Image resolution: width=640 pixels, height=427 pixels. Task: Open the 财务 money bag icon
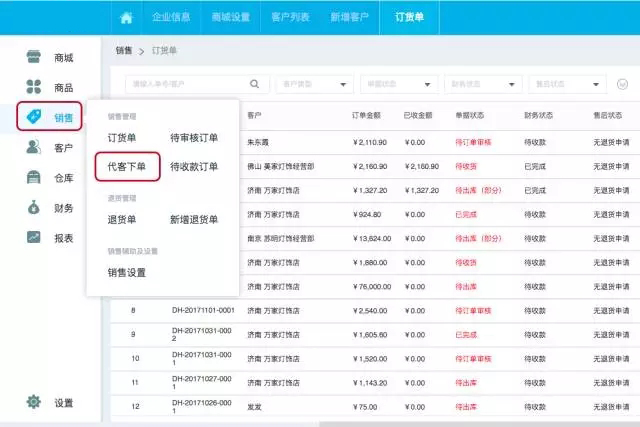pyautogui.click(x=34, y=208)
